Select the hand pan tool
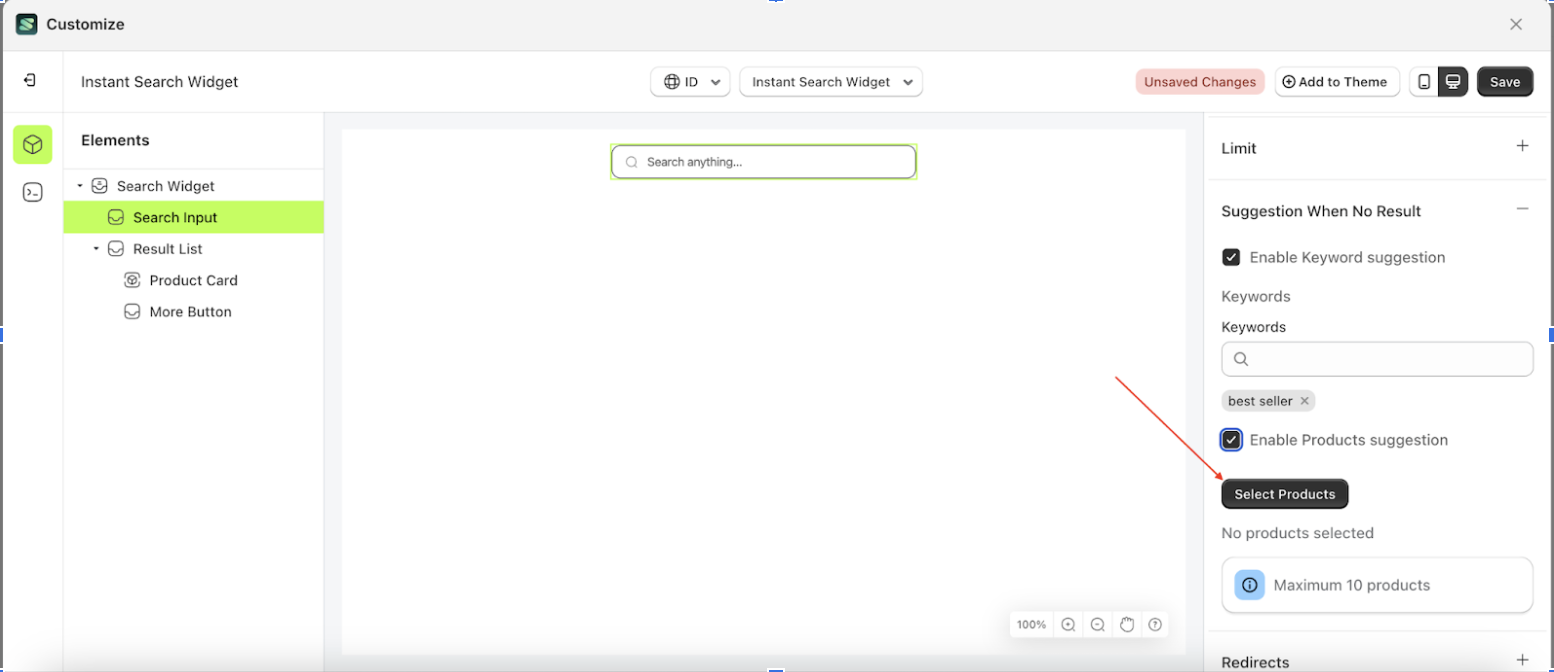This screenshot has width=1554, height=672. (x=1127, y=624)
